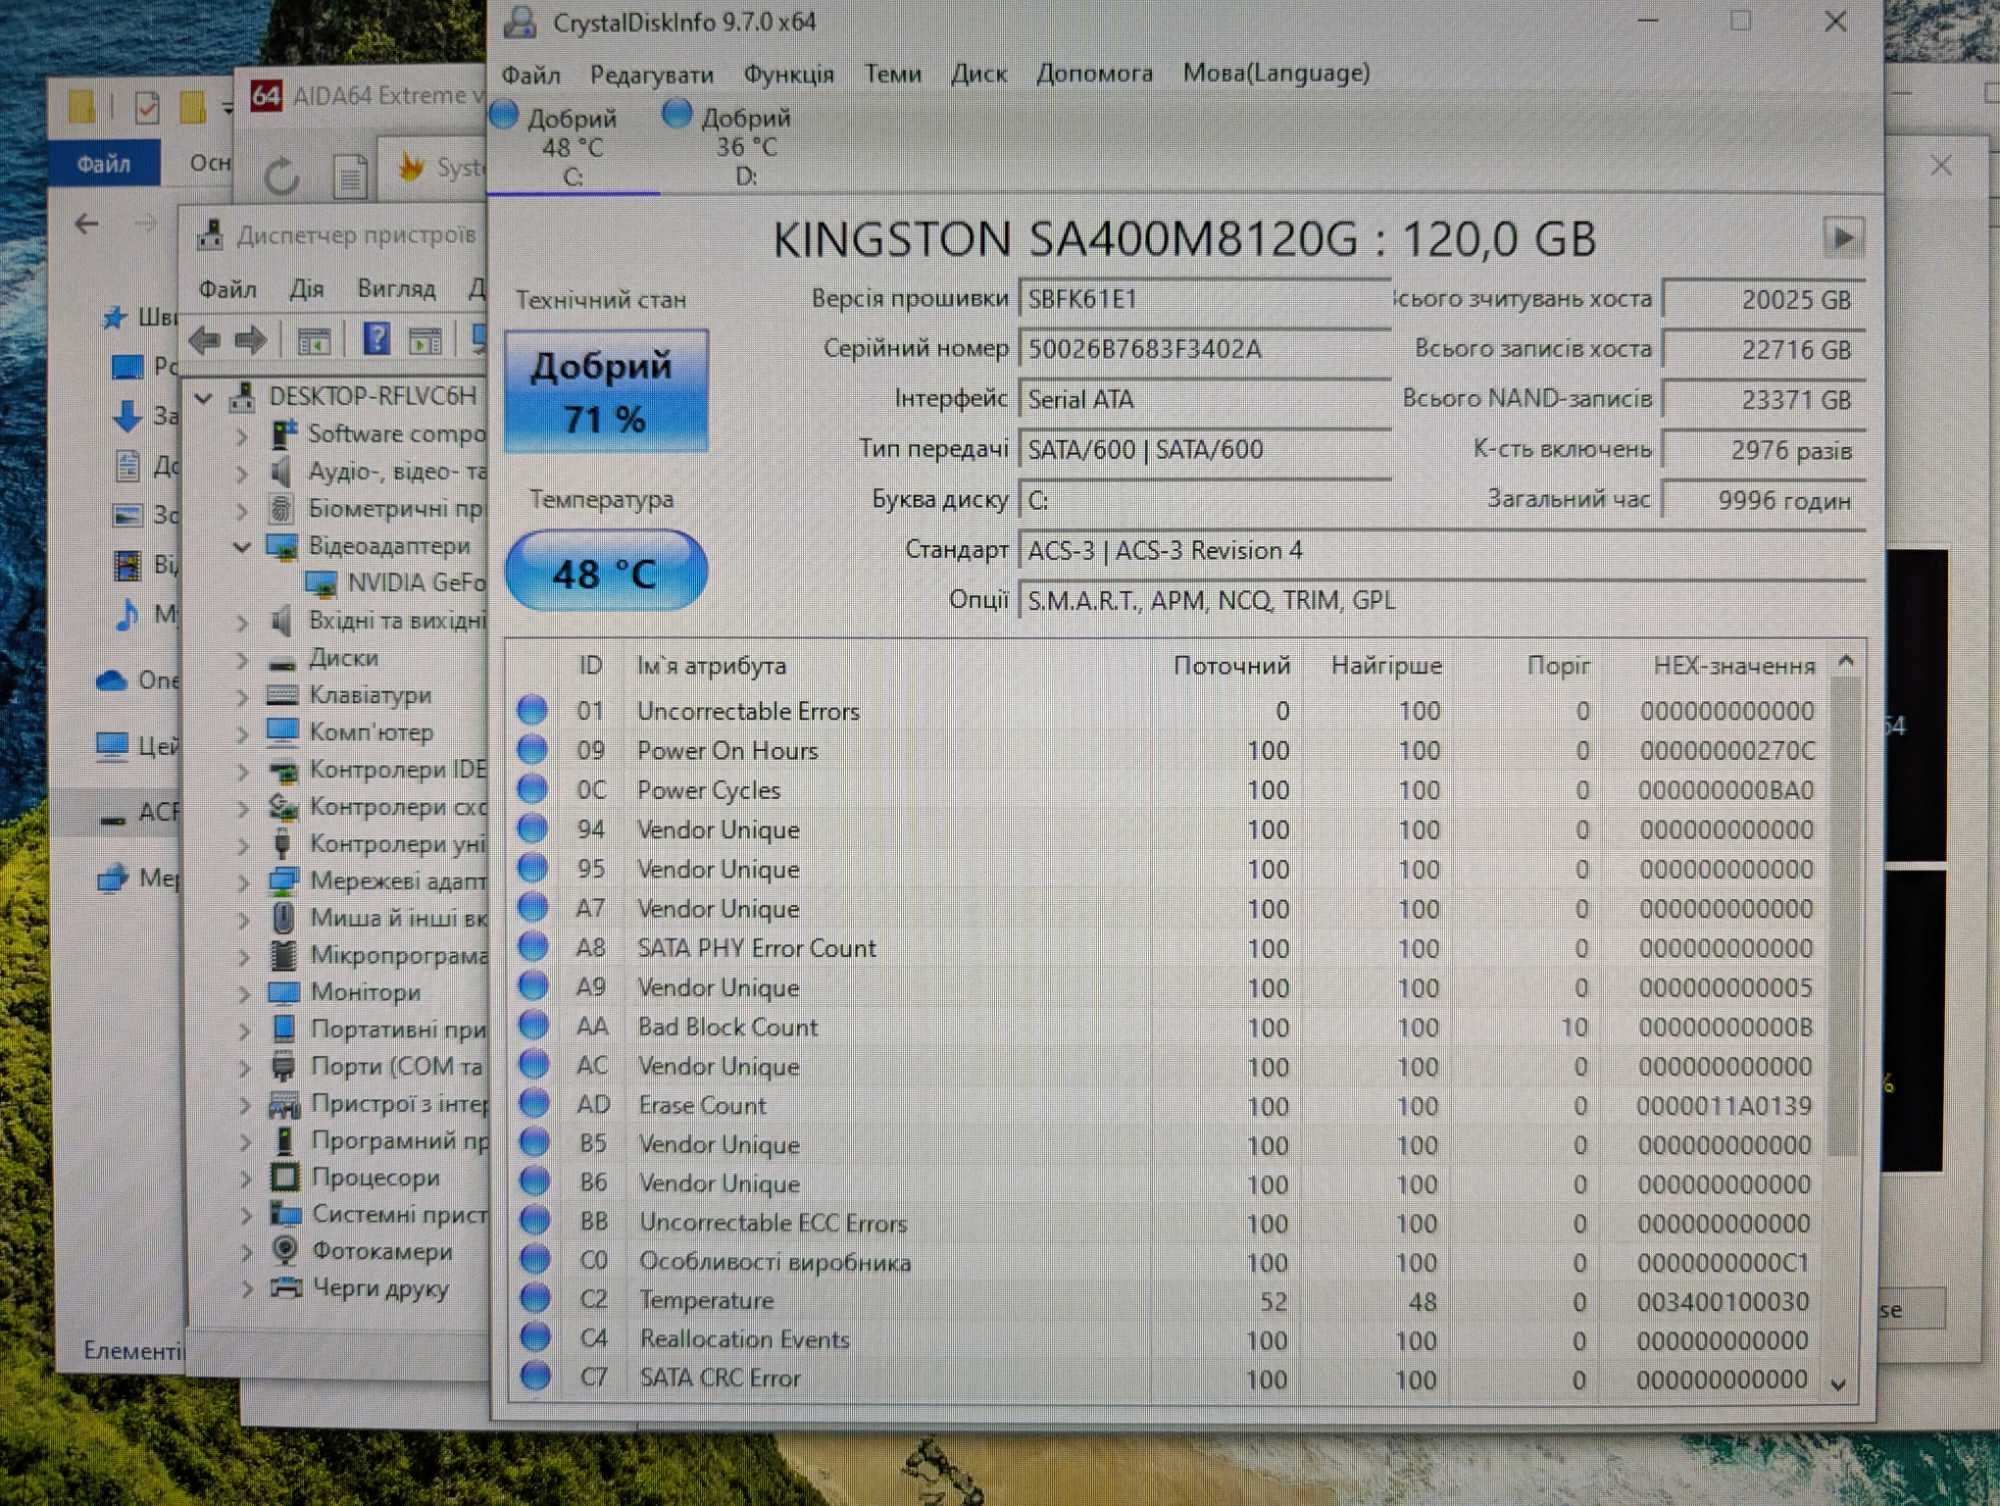Collapse the Відеоадаптери node
The width and height of the screenshot is (2000, 1506).
[x=242, y=547]
